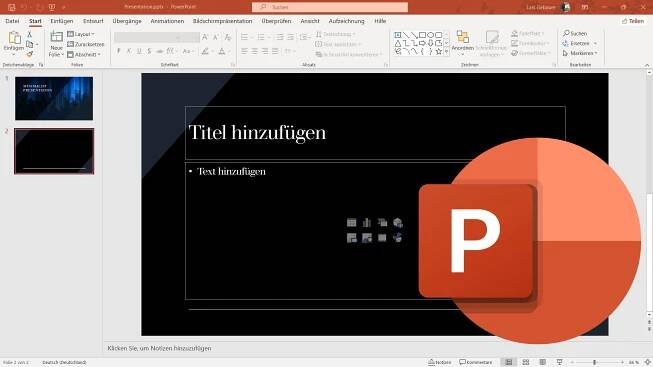Open the font name combo box

pyautogui.click(x=148, y=37)
